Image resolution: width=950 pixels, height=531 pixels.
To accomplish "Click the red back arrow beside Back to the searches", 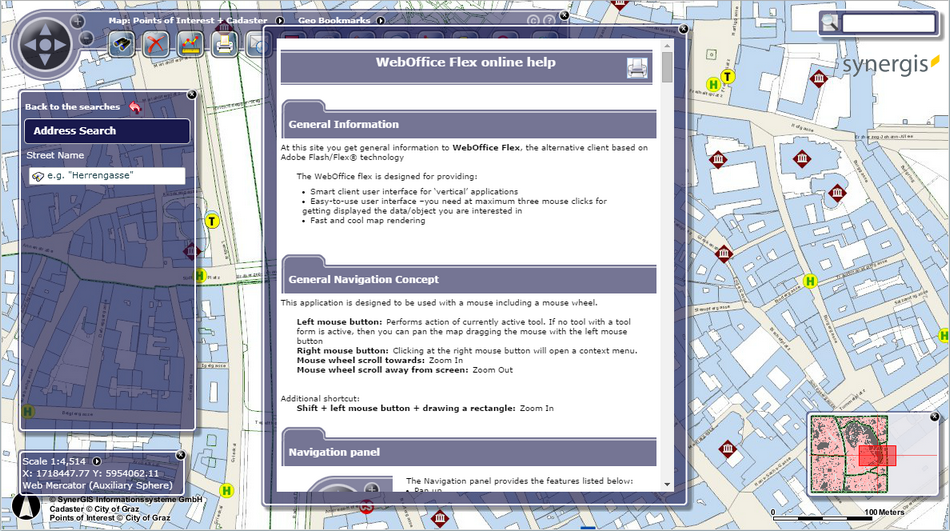I will tap(135, 107).
